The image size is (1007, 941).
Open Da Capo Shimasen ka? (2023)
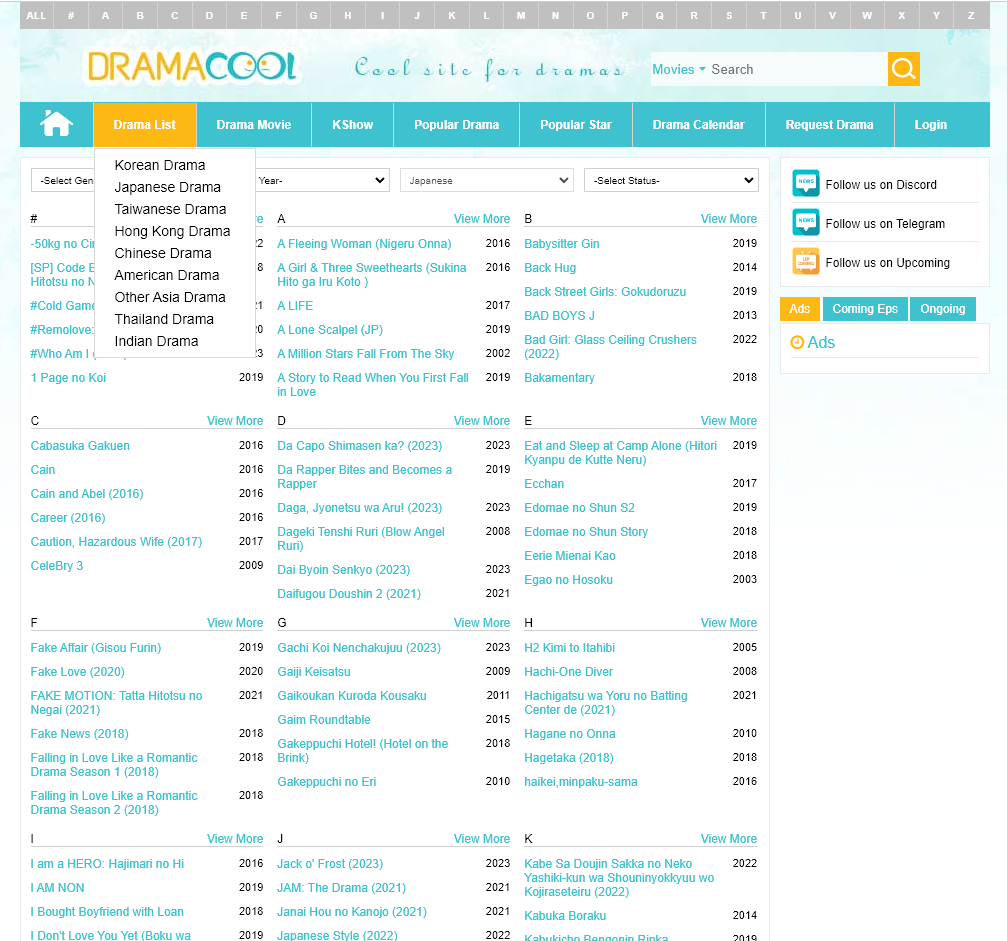(x=360, y=446)
